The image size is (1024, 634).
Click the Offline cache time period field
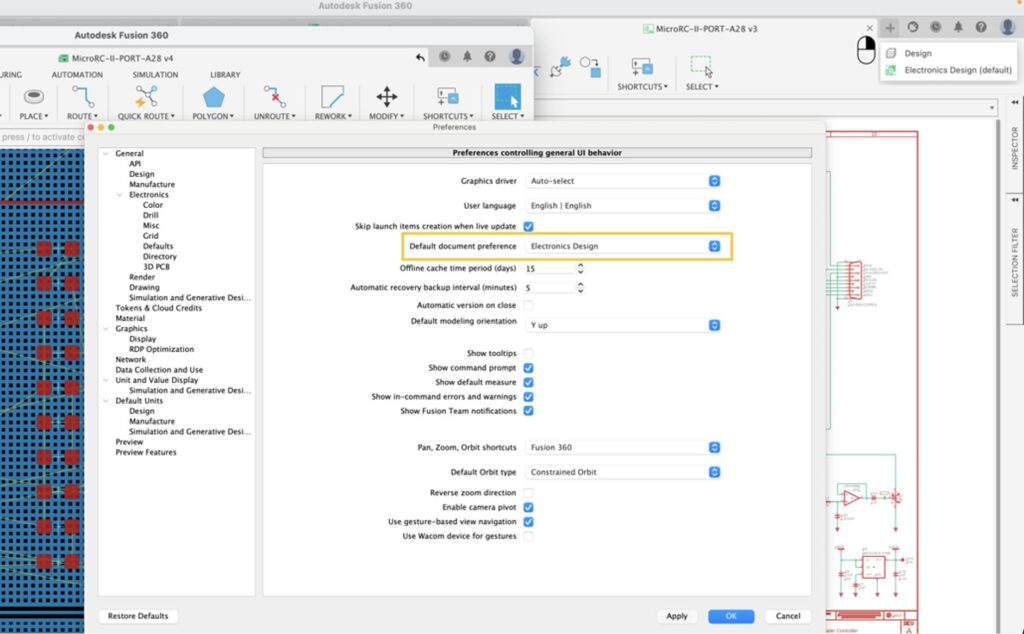[x=550, y=269]
